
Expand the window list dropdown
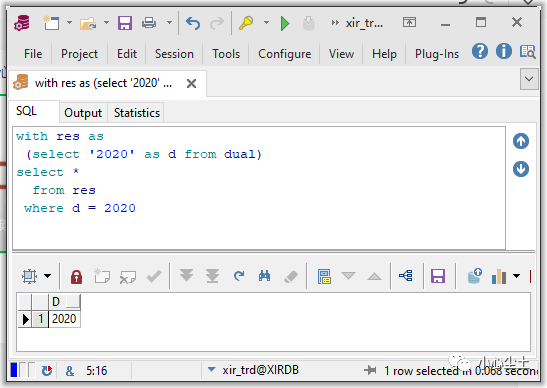529,79
